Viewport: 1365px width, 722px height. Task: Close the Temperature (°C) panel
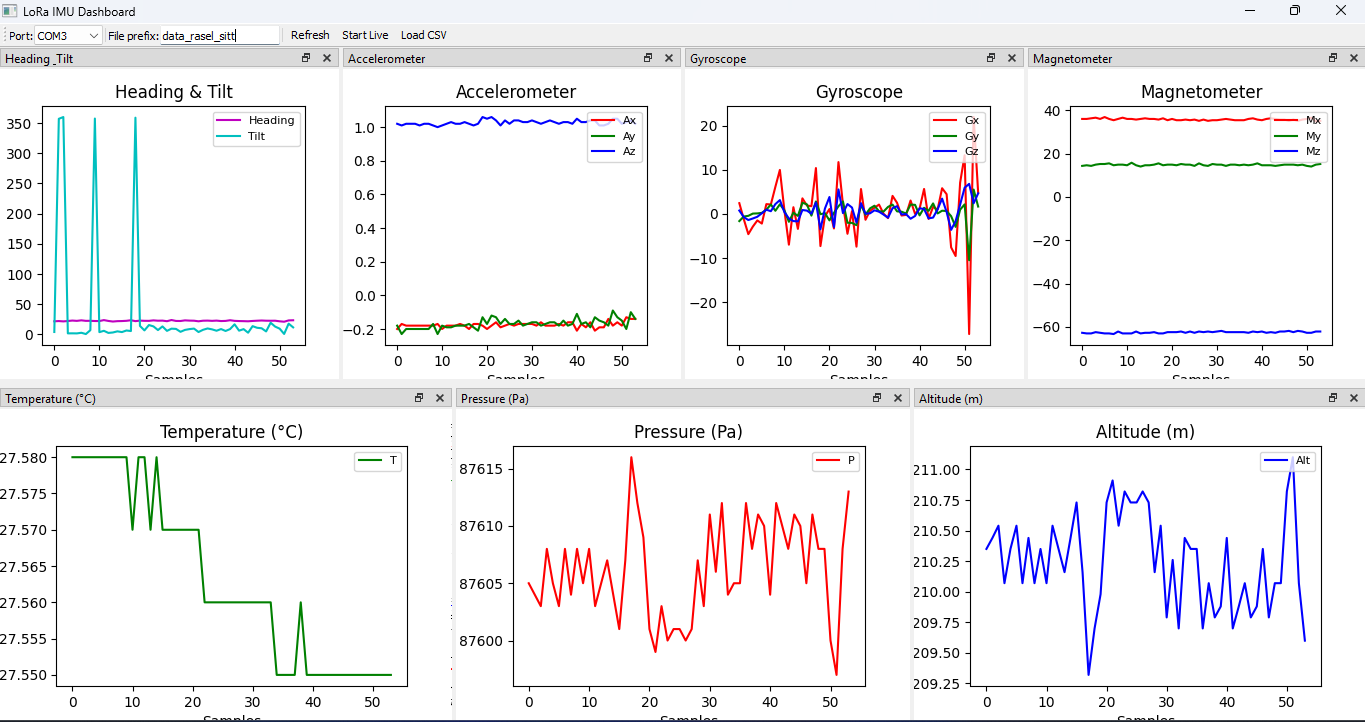click(440, 398)
